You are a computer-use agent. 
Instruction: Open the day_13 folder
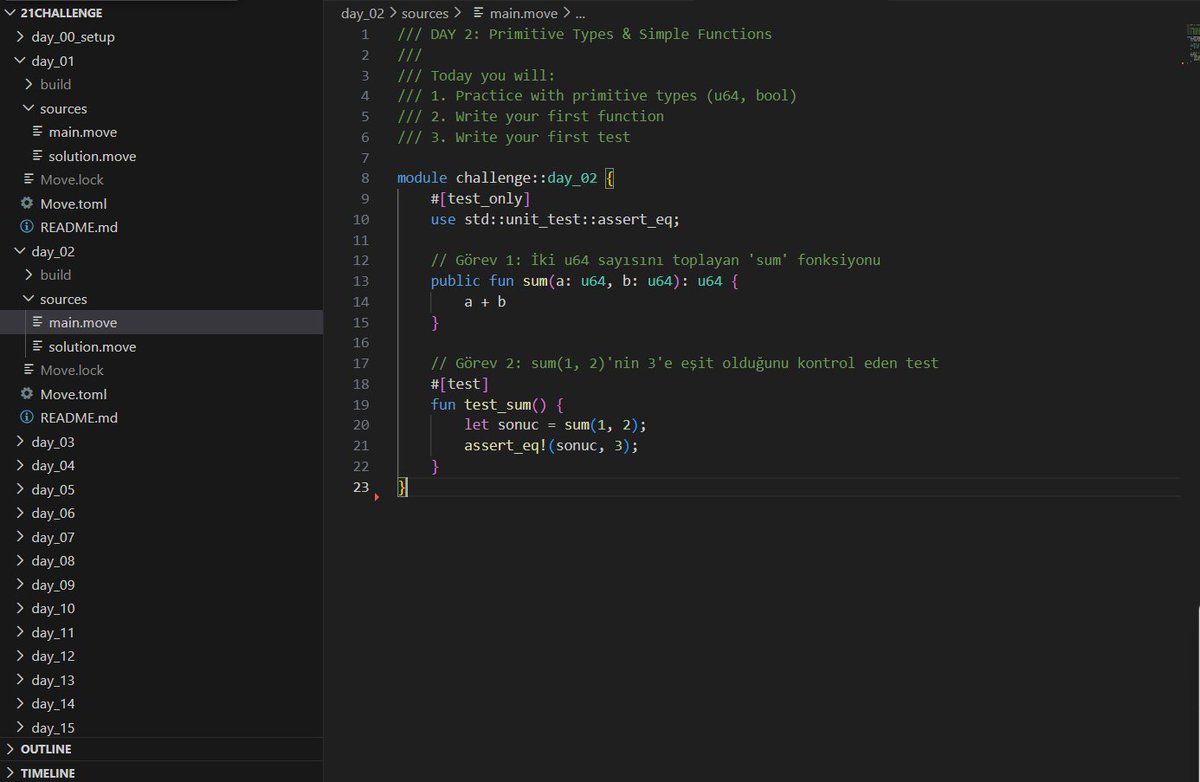coord(53,680)
